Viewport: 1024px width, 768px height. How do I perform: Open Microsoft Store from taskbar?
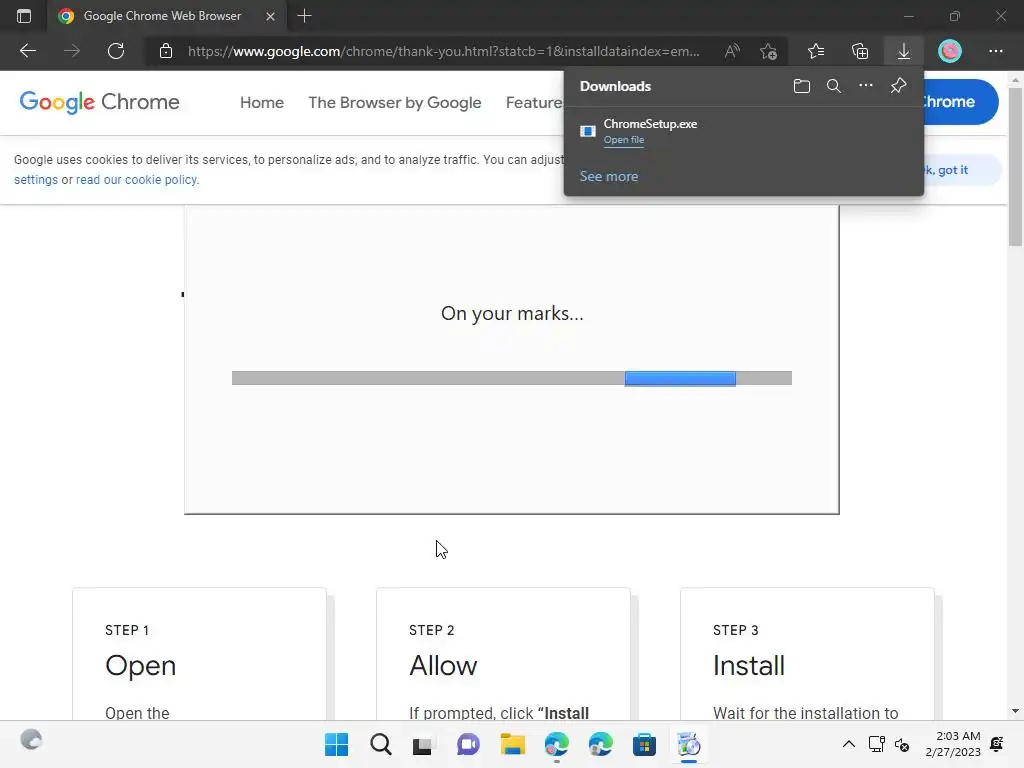click(x=644, y=744)
